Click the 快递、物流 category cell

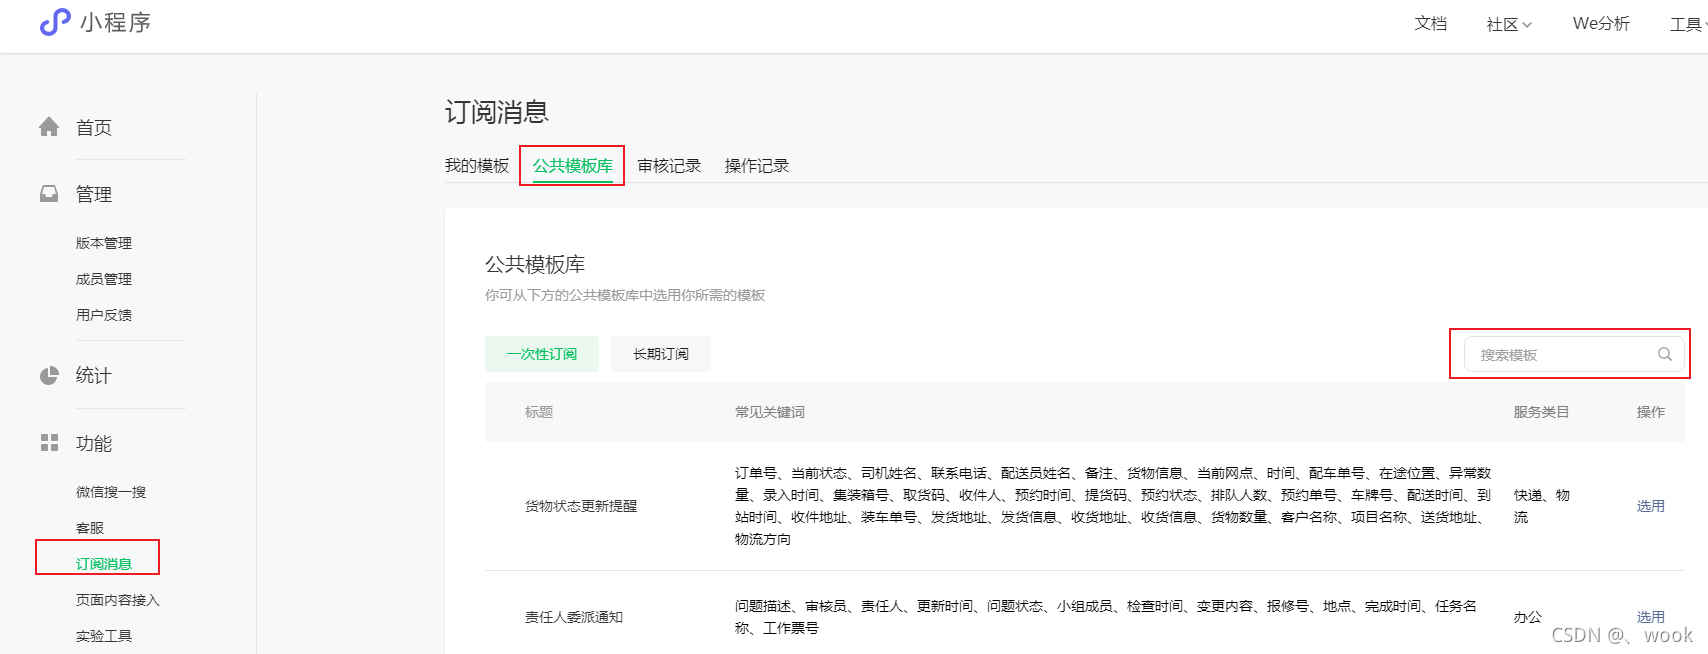(1542, 506)
